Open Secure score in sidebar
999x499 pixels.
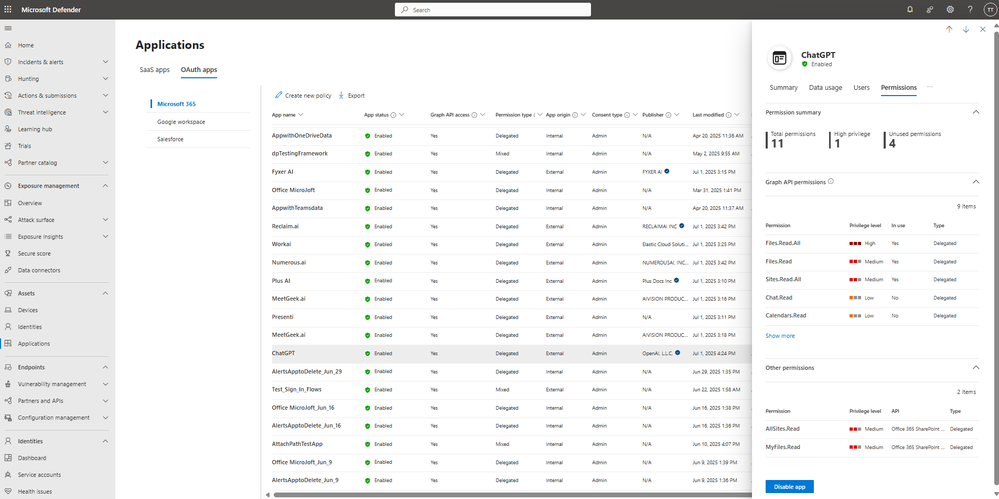[x=34, y=253]
